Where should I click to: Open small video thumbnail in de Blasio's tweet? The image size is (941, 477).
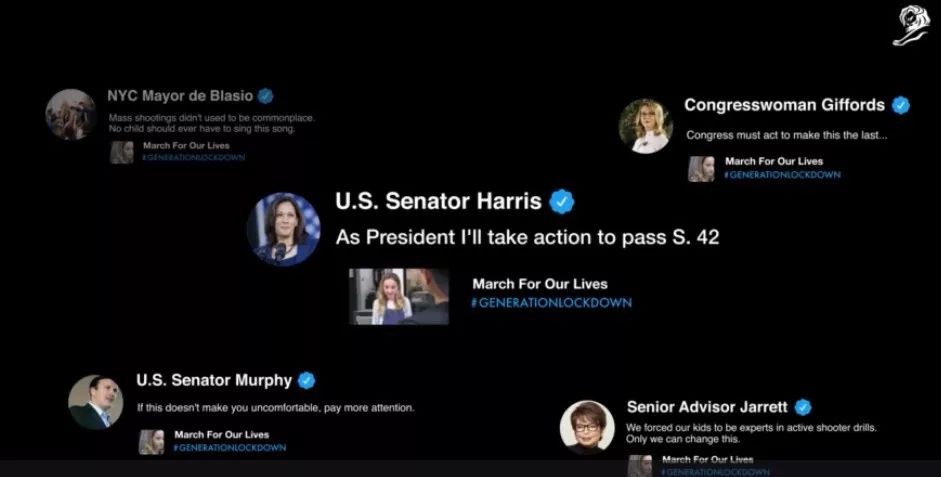click(x=122, y=152)
